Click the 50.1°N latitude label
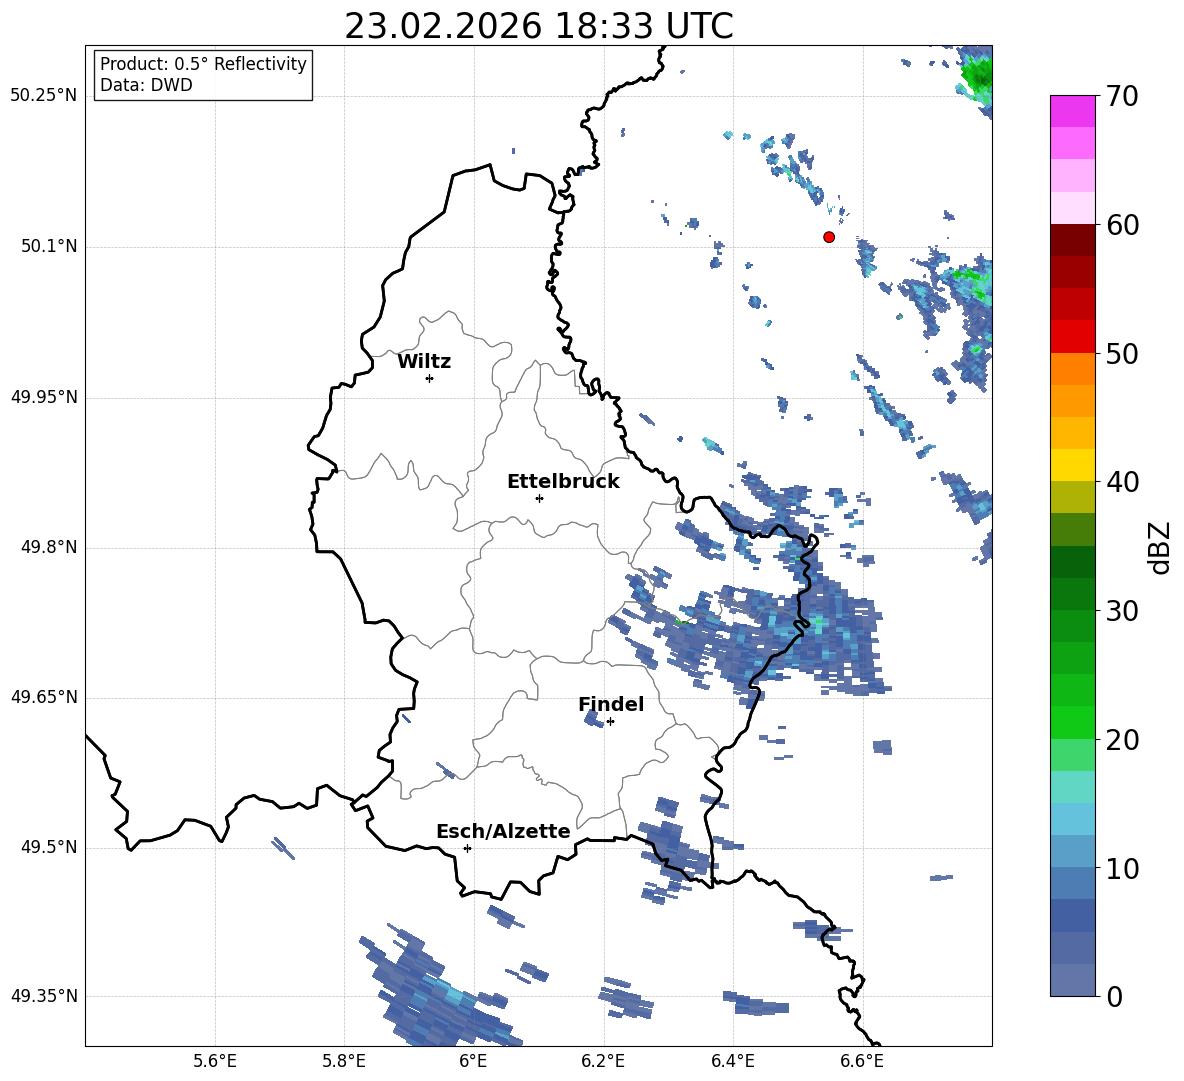The image size is (1184, 1081). tap(49, 247)
